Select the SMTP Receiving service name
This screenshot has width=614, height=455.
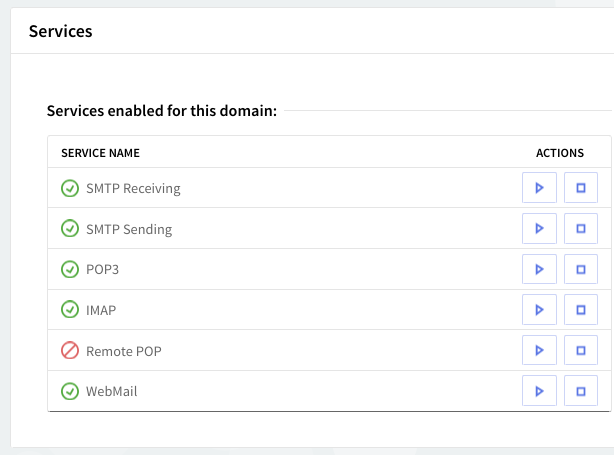133,188
